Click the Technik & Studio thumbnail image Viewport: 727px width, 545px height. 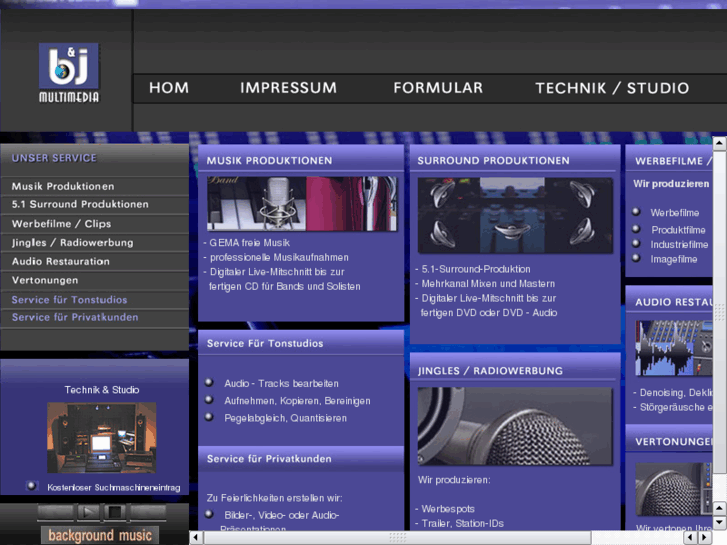[x=101, y=437]
